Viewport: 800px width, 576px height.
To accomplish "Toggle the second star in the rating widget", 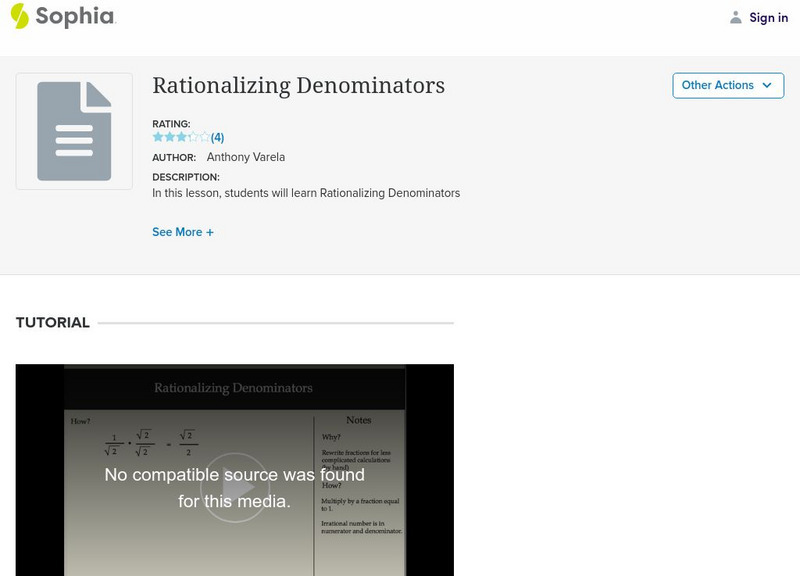I will tap(168, 135).
